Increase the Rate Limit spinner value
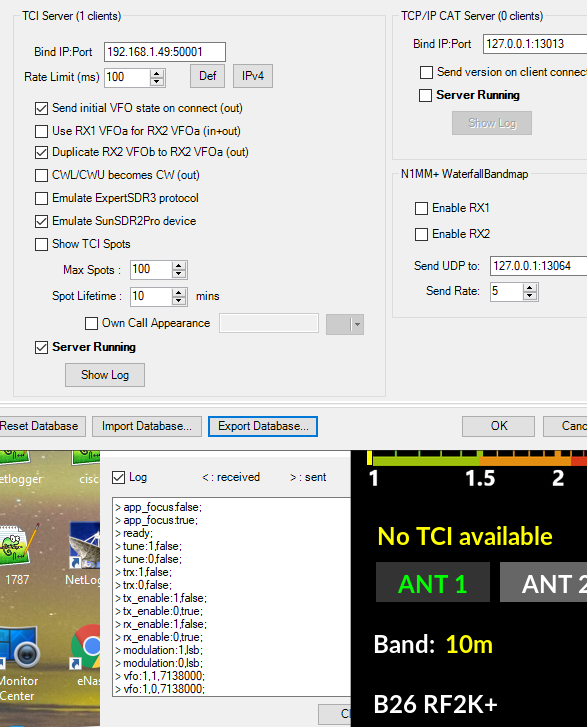The image size is (587, 727). [x=157, y=74]
